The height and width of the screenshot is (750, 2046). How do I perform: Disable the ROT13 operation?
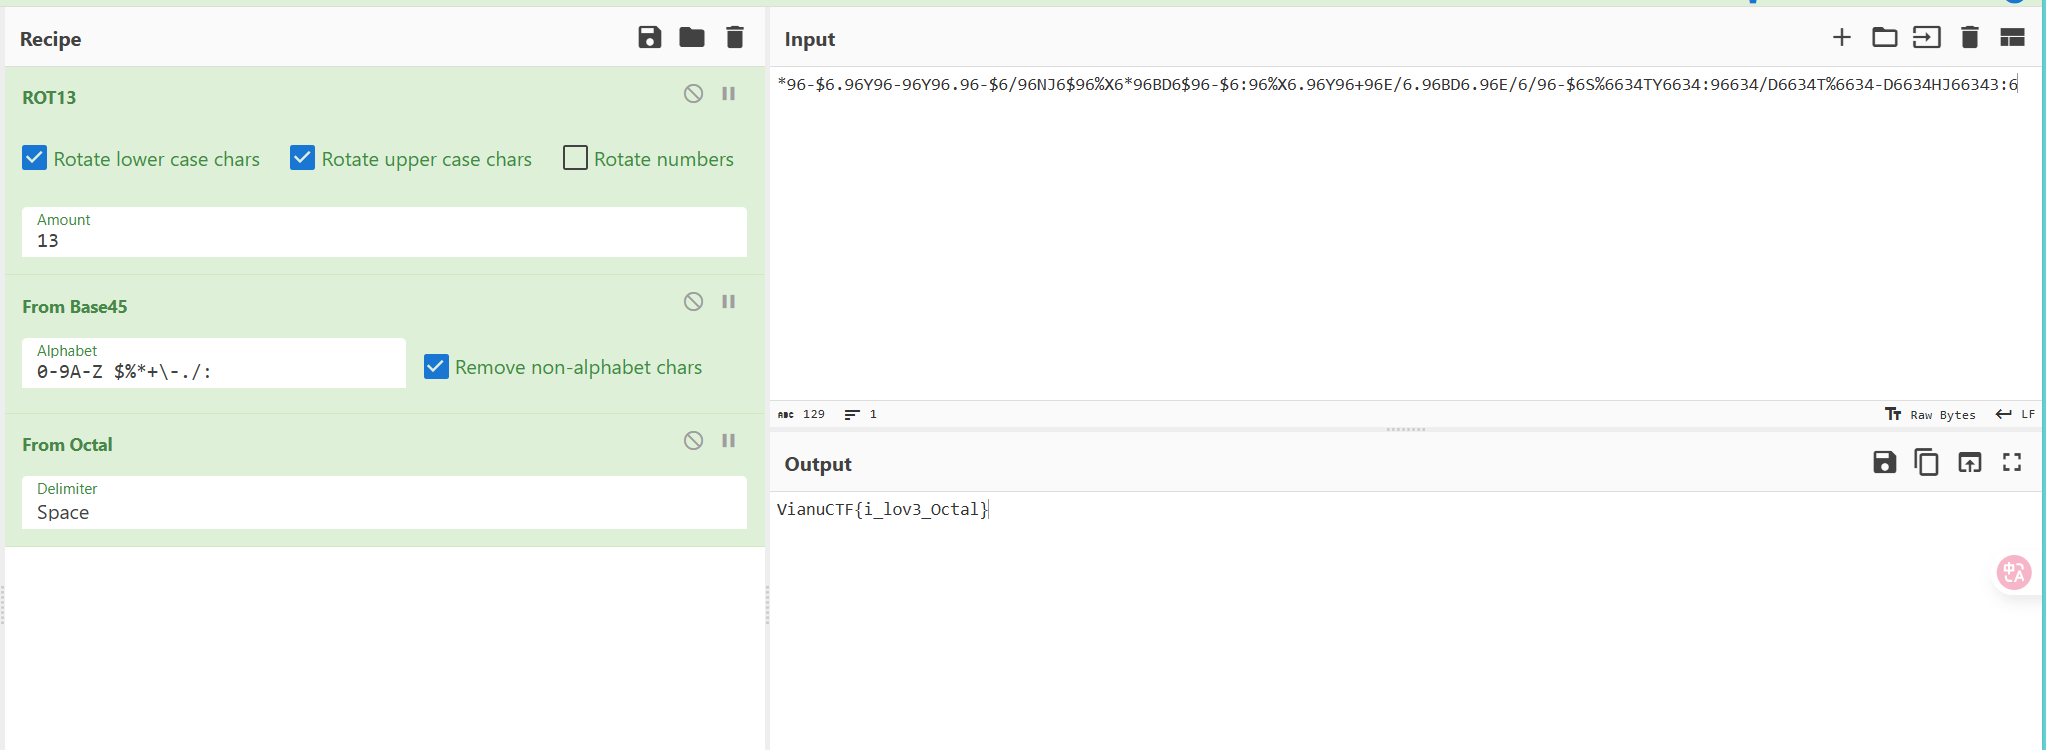pos(693,94)
